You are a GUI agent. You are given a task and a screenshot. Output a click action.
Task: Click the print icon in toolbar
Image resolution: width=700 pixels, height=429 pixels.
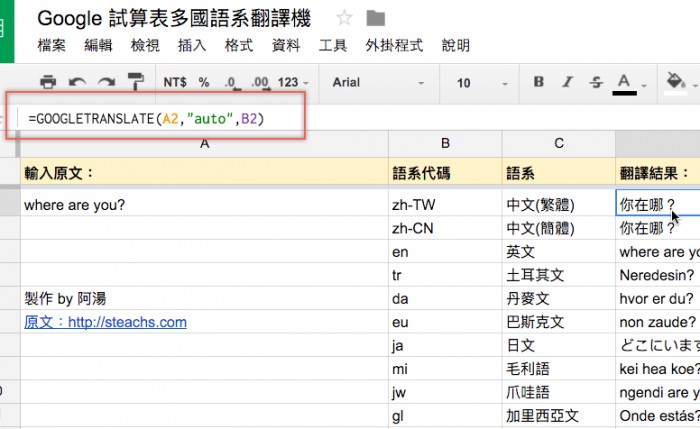48,83
